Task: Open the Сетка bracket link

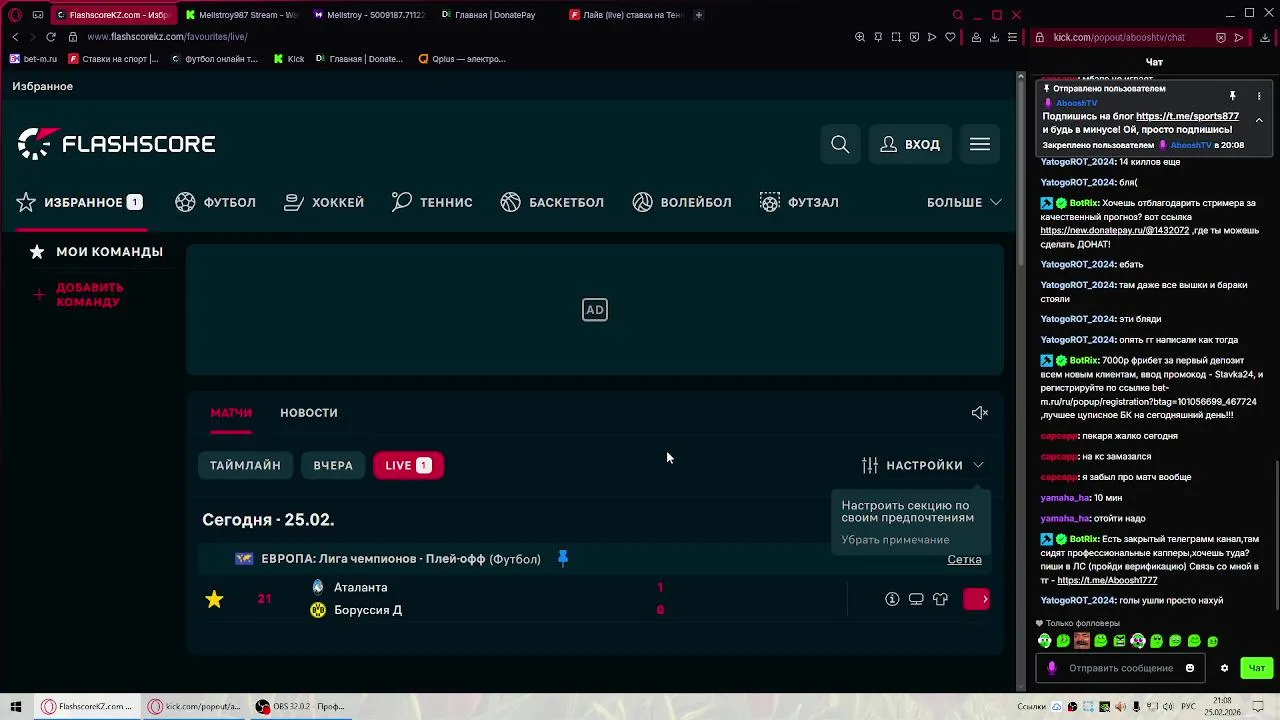Action: tap(964, 559)
